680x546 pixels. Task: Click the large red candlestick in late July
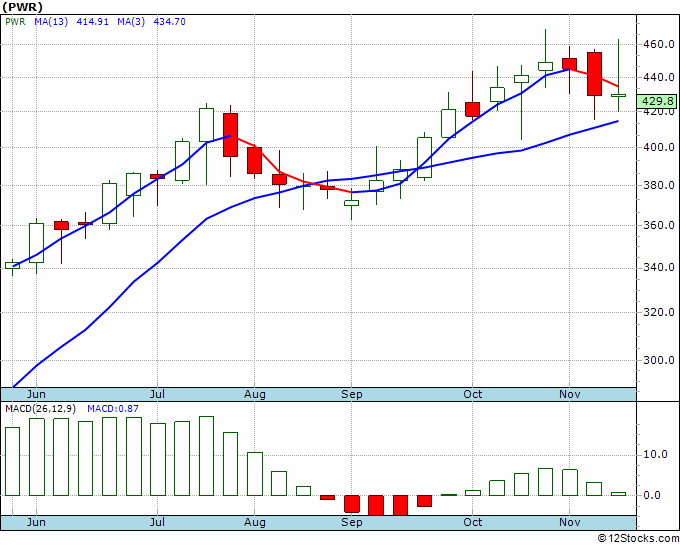pos(230,135)
